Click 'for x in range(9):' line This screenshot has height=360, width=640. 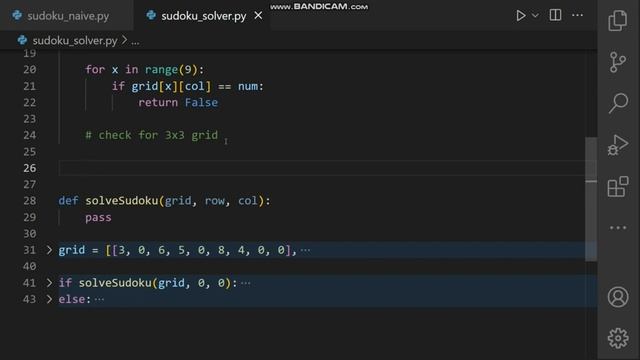click(144, 70)
